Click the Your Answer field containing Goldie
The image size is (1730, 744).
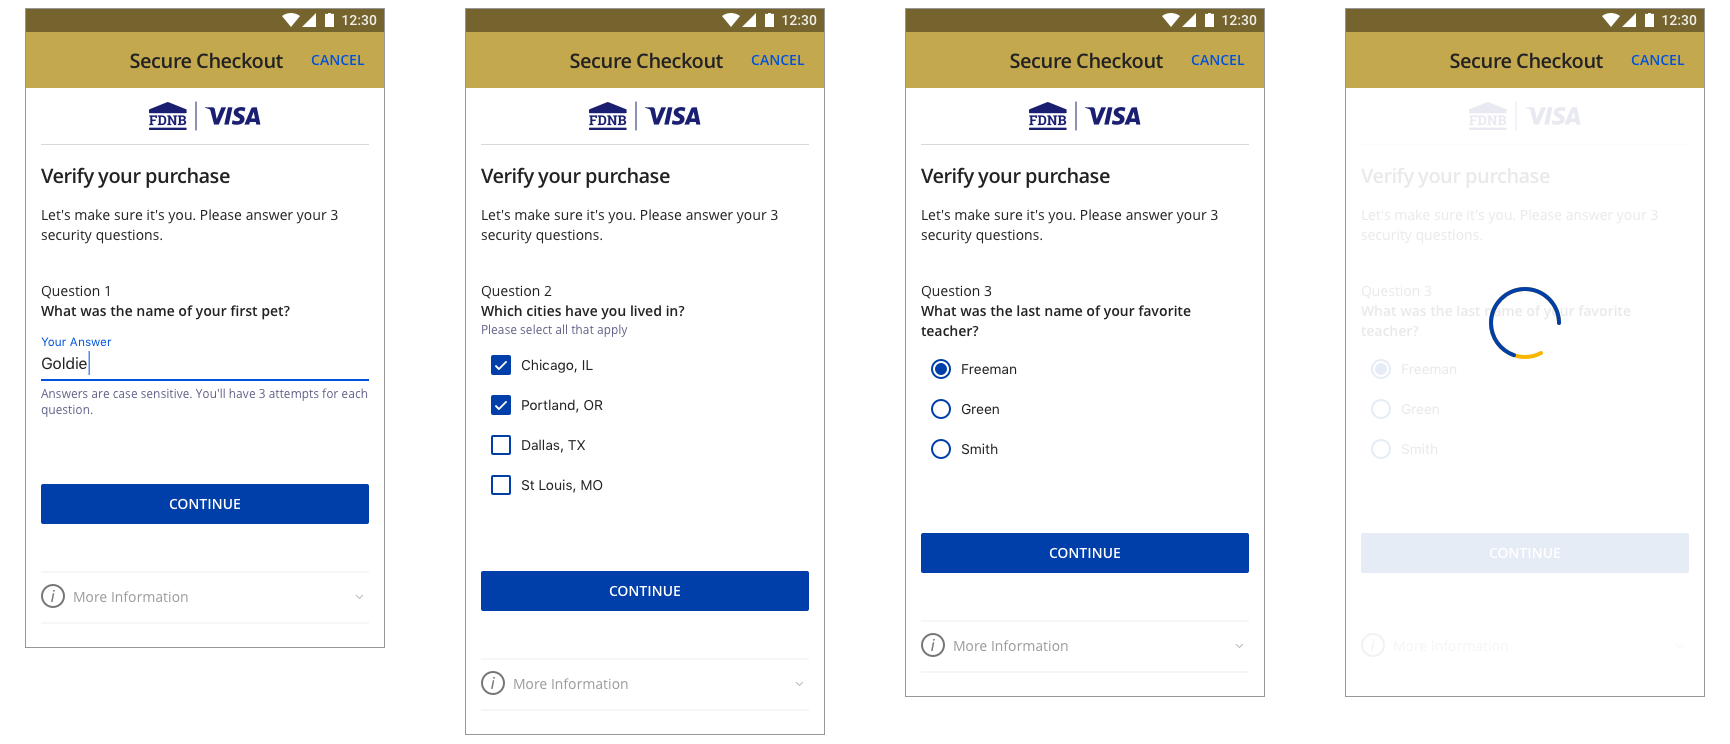click(x=205, y=364)
